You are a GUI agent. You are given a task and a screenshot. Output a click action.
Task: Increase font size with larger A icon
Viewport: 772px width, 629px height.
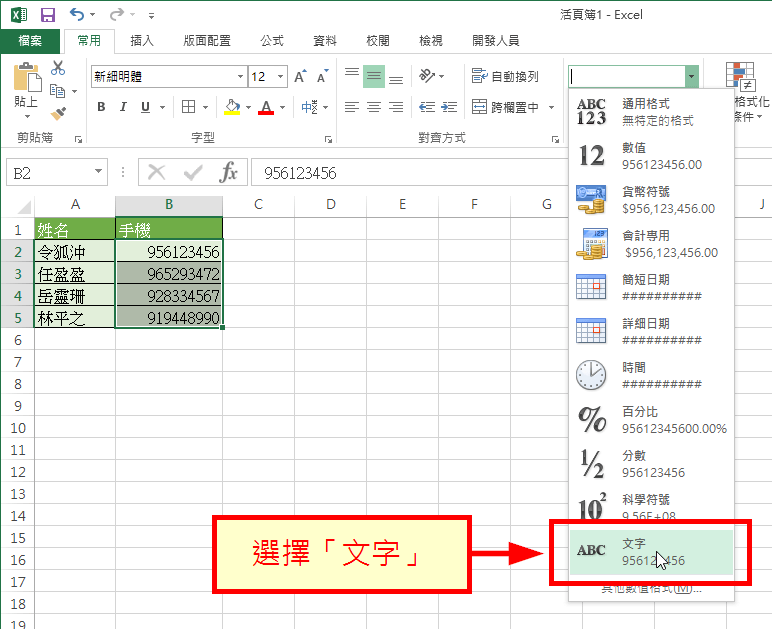tap(300, 76)
